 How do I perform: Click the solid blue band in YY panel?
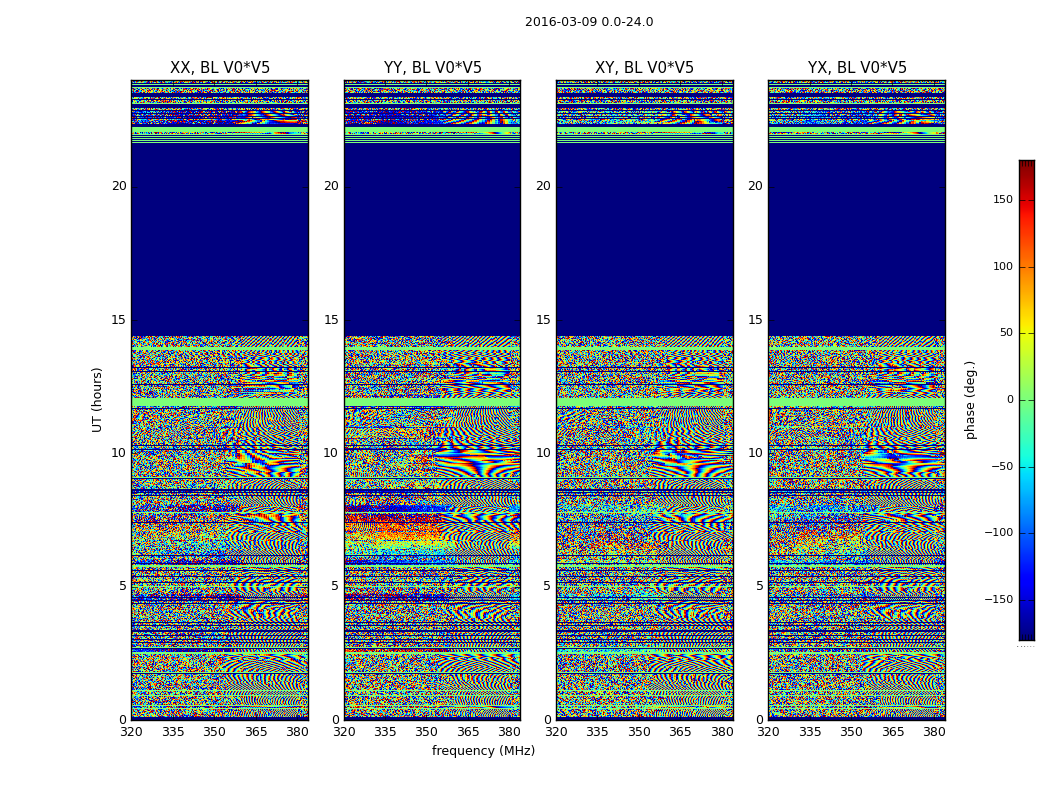coord(432,240)
